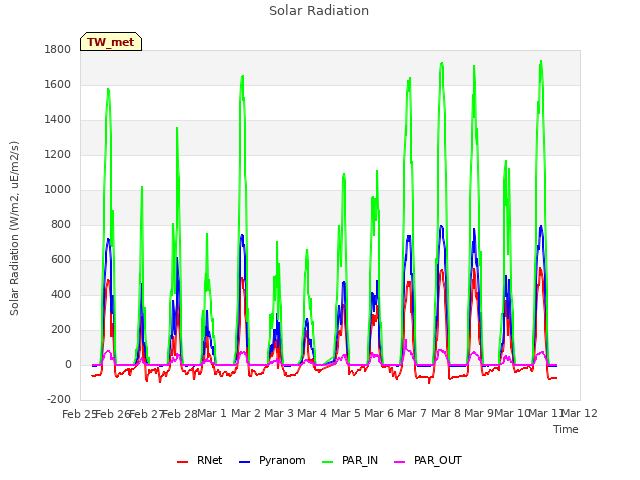
Task: Click the TW_met annotation label
Action: (x=111, y=42)
